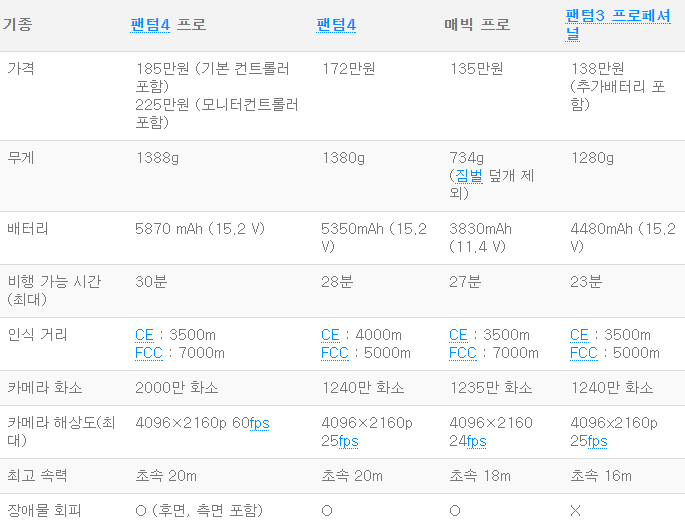Open 25fps link in the 팬텀4 column
Image resolution: width=685 pixels, height=525 pixels.
348,441
